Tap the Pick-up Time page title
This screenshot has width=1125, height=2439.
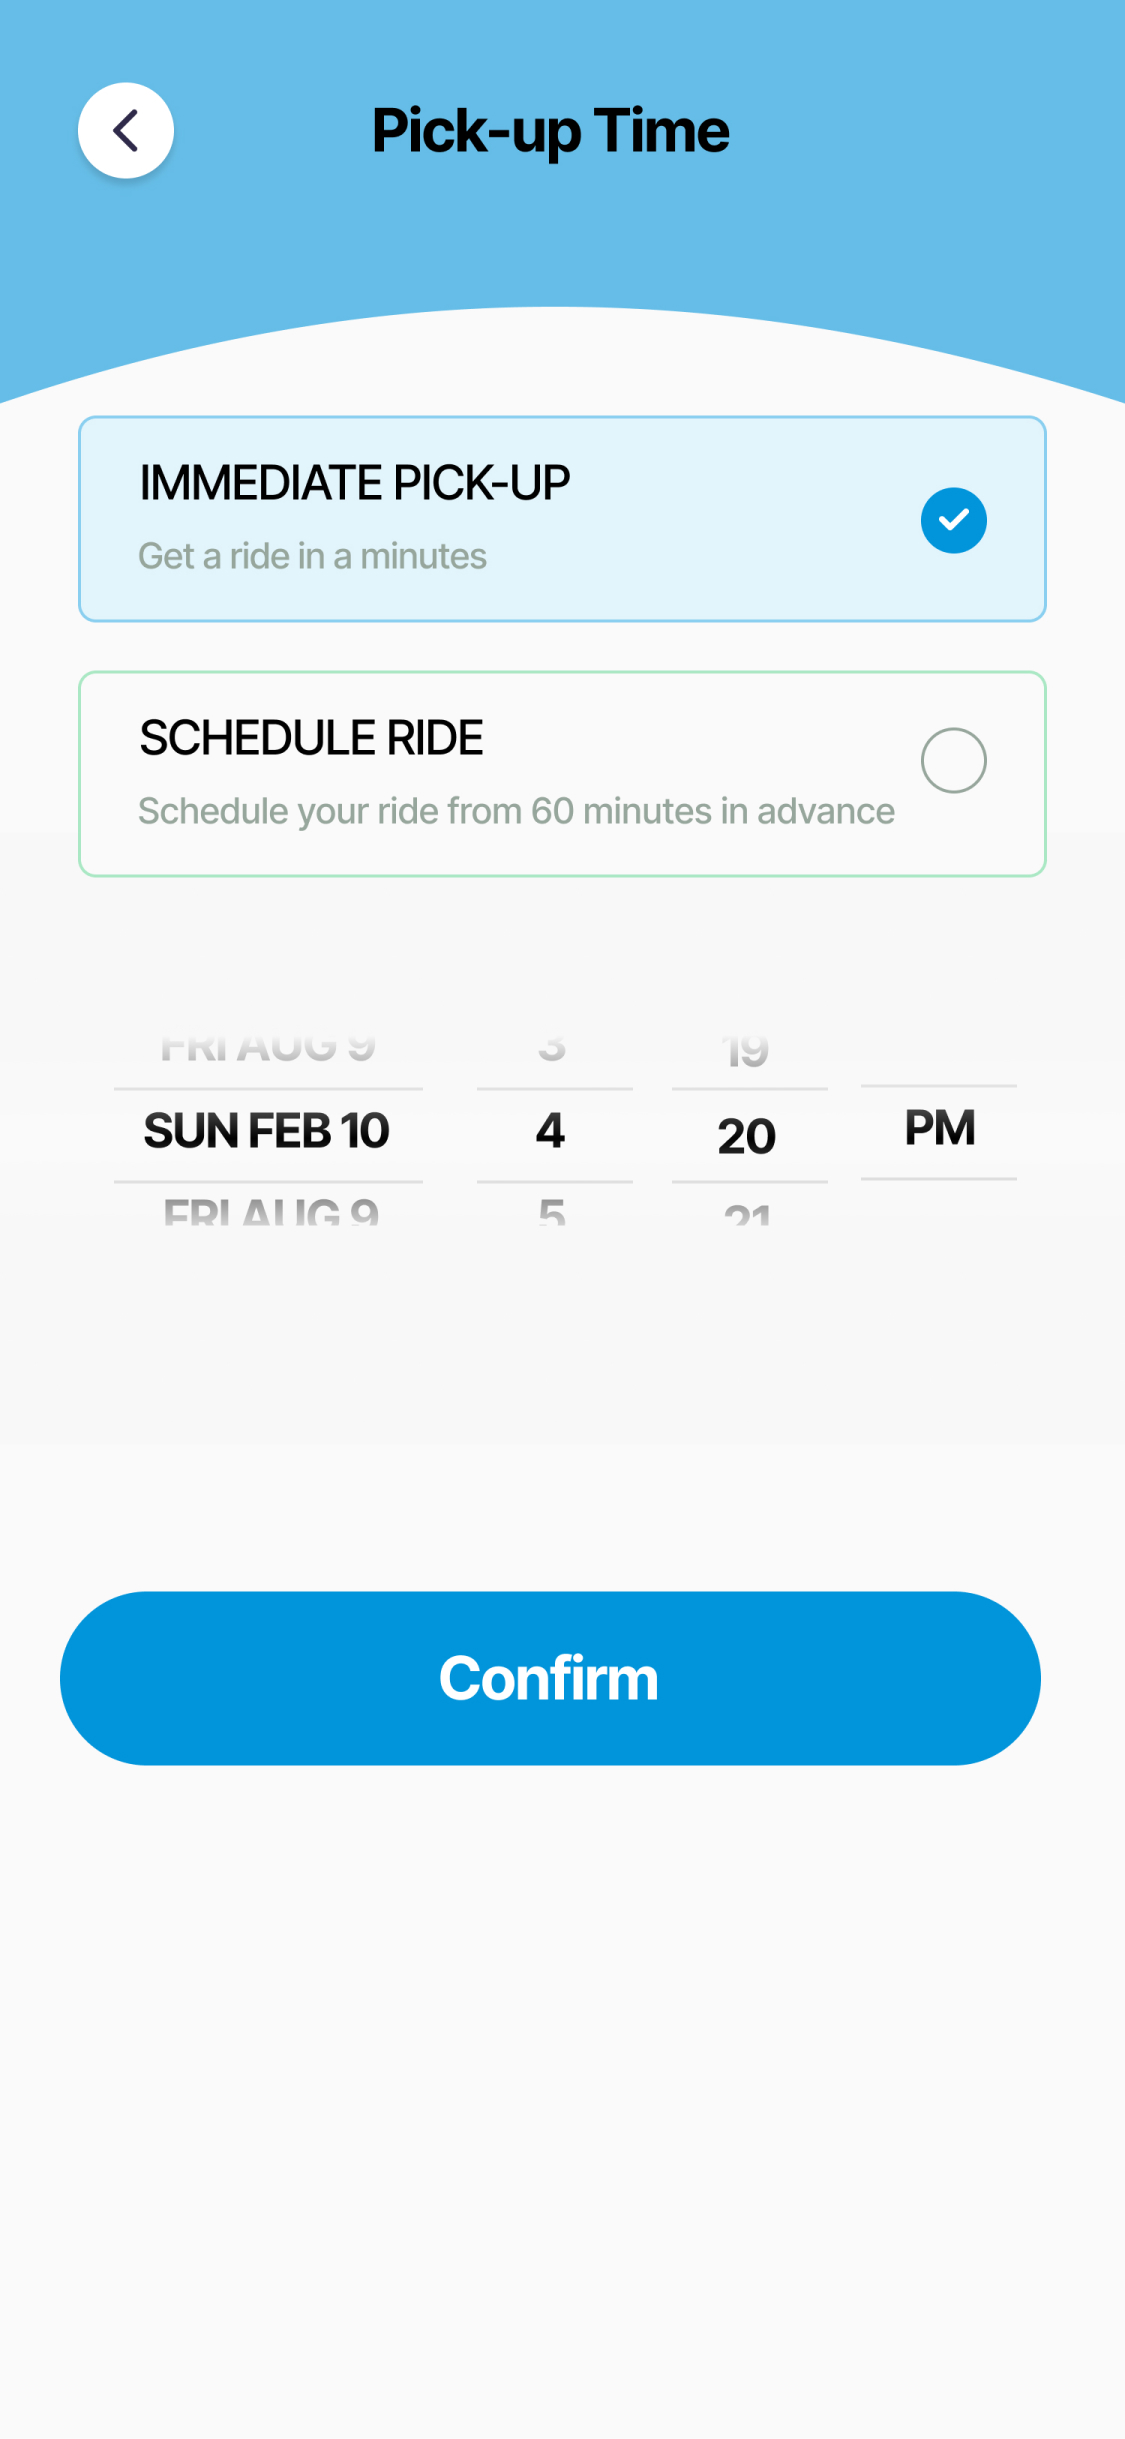click(x=551, y=131)
